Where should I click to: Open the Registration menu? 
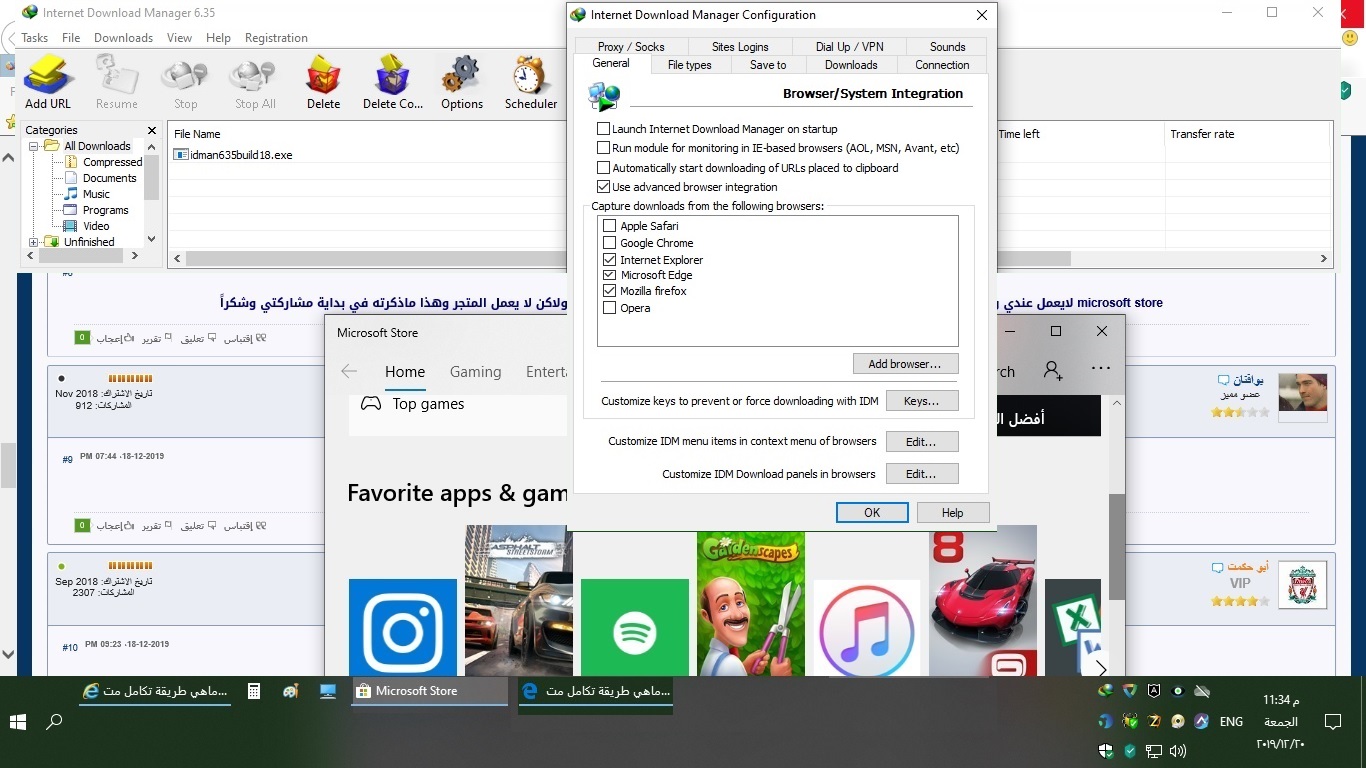(276, 38)
